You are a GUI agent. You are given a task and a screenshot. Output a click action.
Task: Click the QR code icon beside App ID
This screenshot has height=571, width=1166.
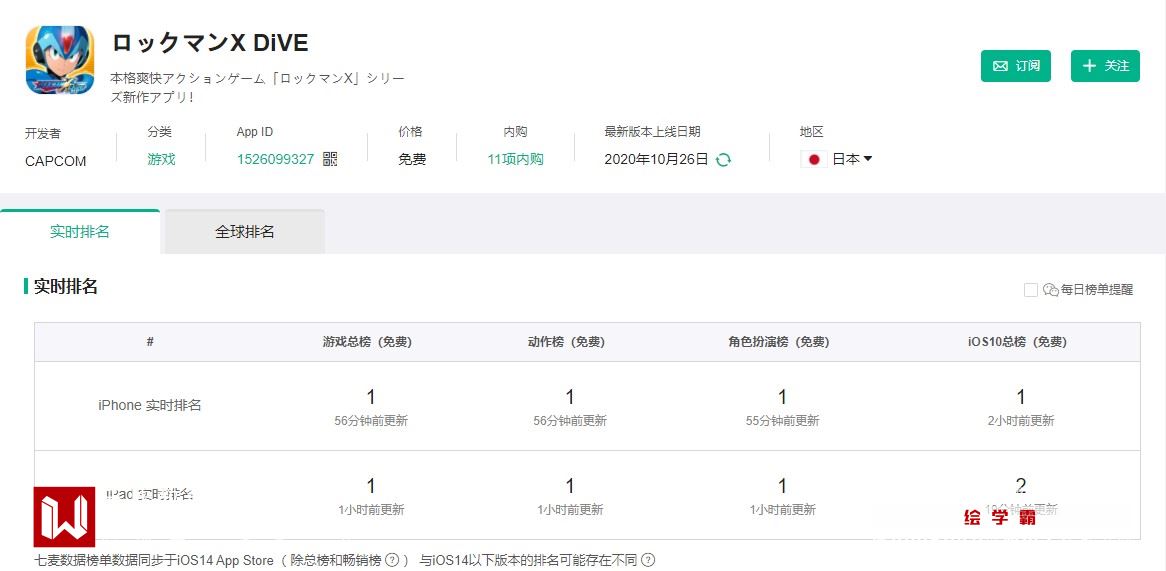pos(330,159)
